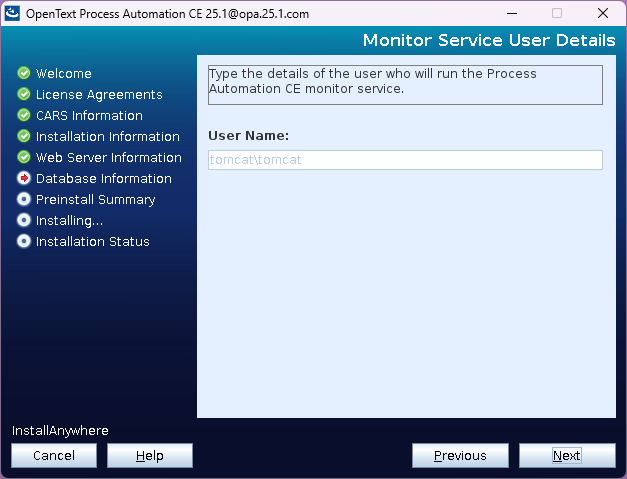
Task: Select the Database Information step label
Action: coord(104,179)
